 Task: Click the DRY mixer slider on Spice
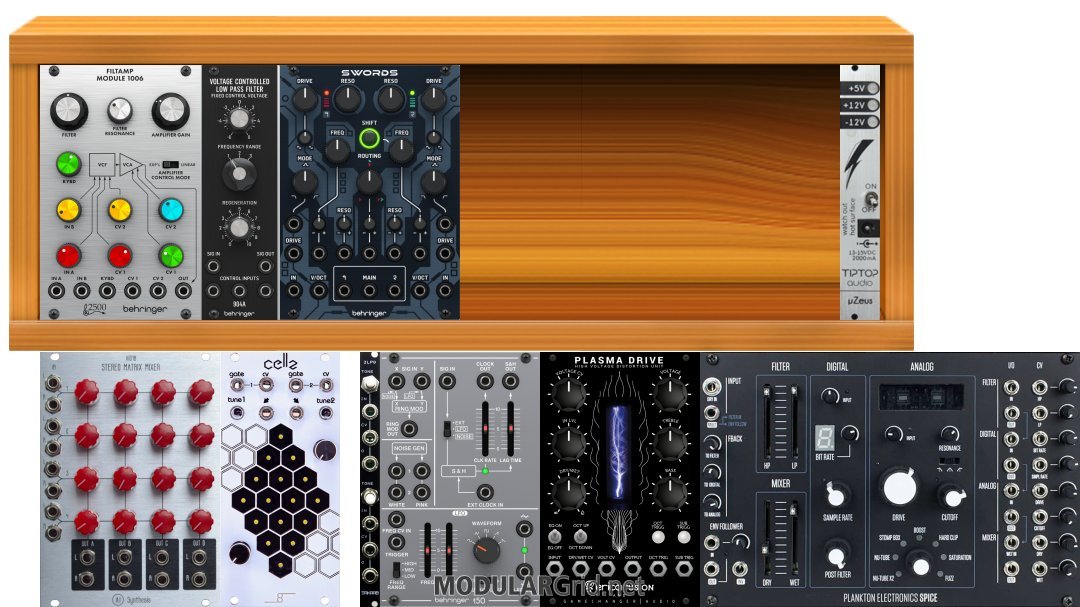(767, 538)
